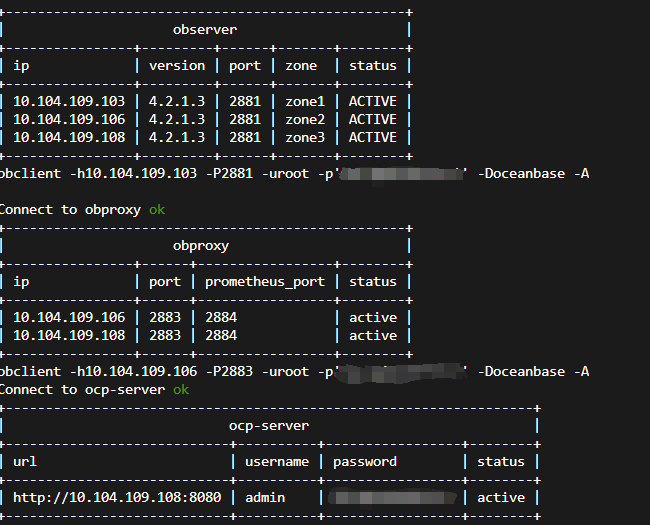Select observer IP 10.104.109.106 in zone2 row
The image size is (650, 525).
pos(69,119)
